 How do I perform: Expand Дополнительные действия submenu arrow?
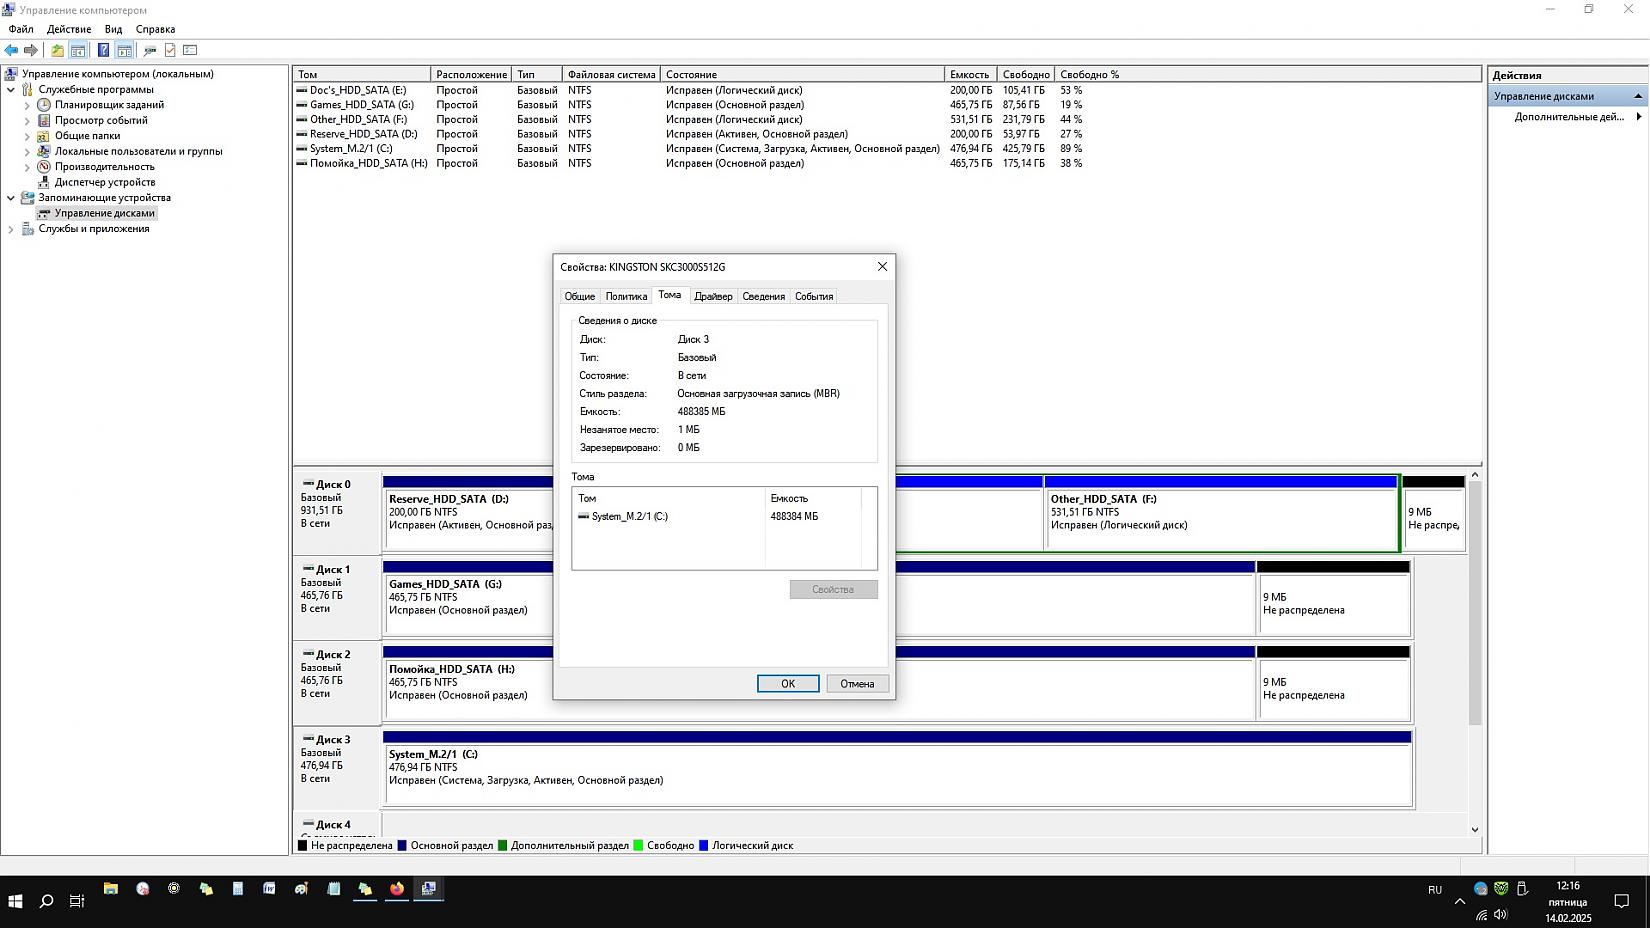tap(1638, 117)
